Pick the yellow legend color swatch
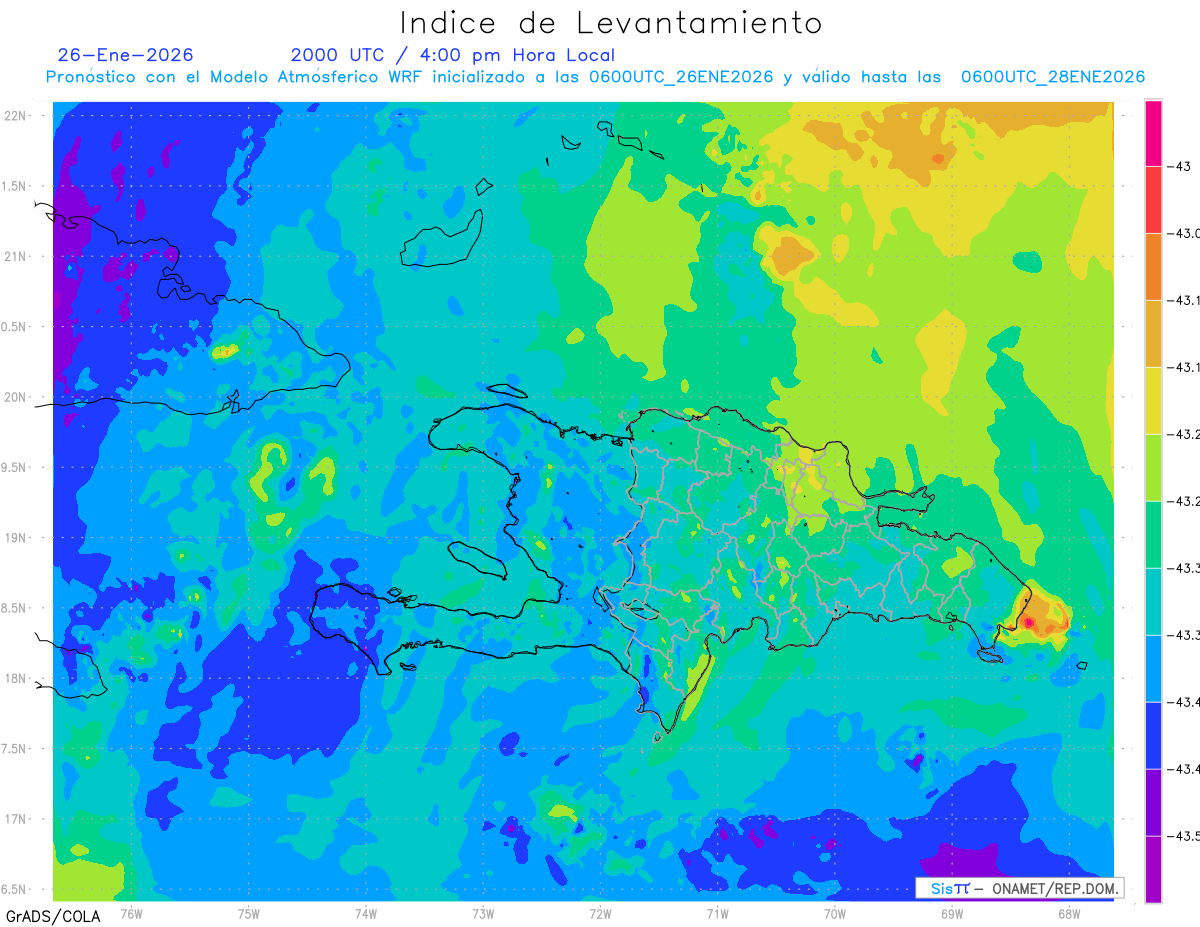This screenshot has height=927, width=1200. click(x=1153, y=401)
